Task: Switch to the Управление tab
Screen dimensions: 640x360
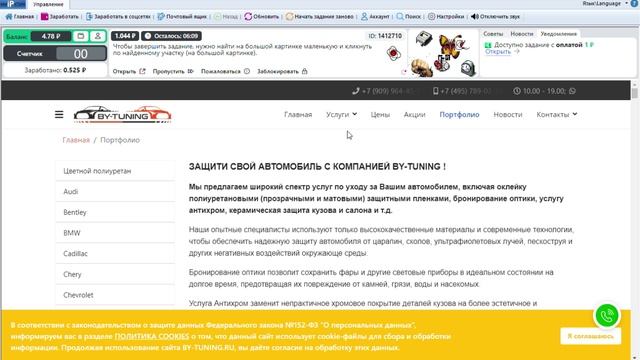Action: pyautogui.click(x=48, y=4)
